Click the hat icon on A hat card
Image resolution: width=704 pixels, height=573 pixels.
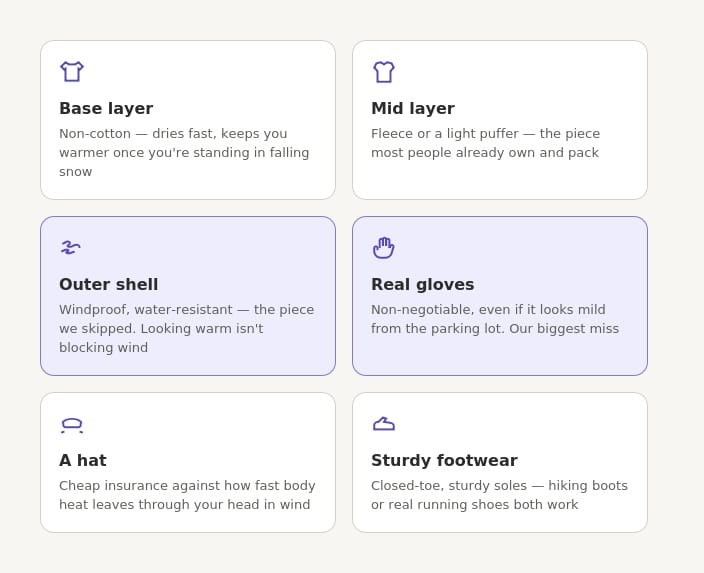(72, 425)
